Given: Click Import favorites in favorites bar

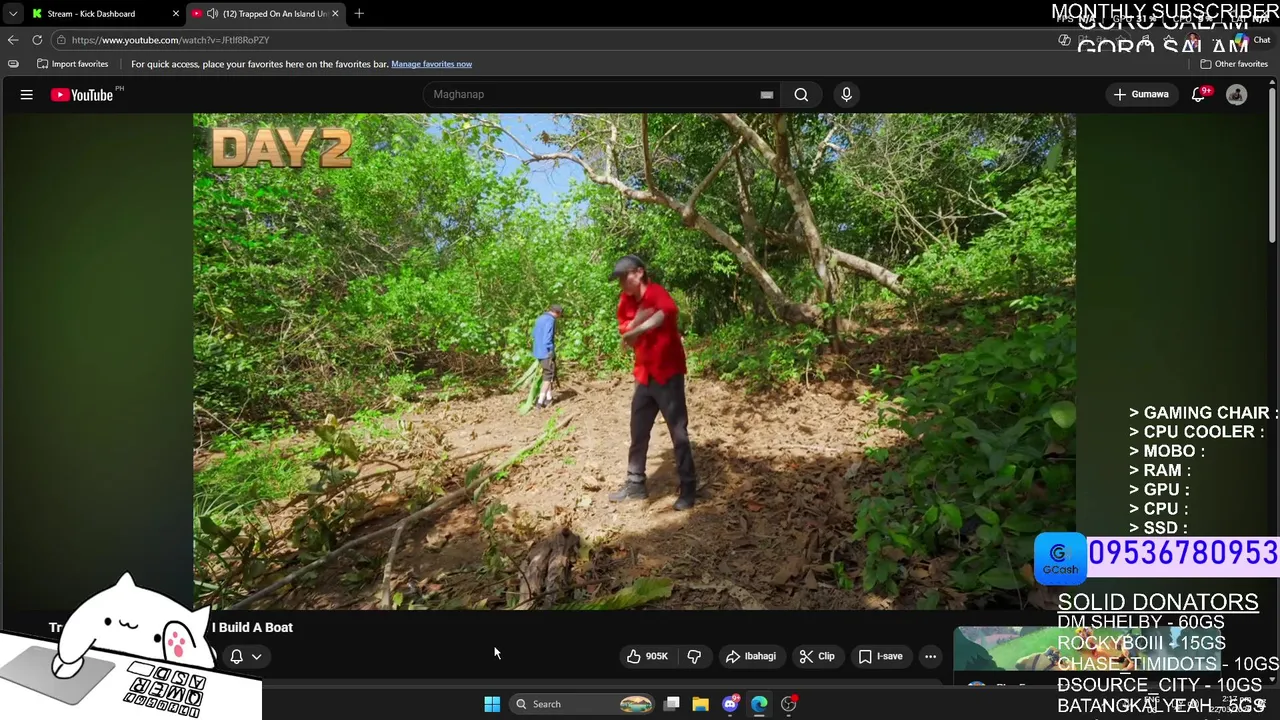Looking at the screenshot, I should coord(72,64).
